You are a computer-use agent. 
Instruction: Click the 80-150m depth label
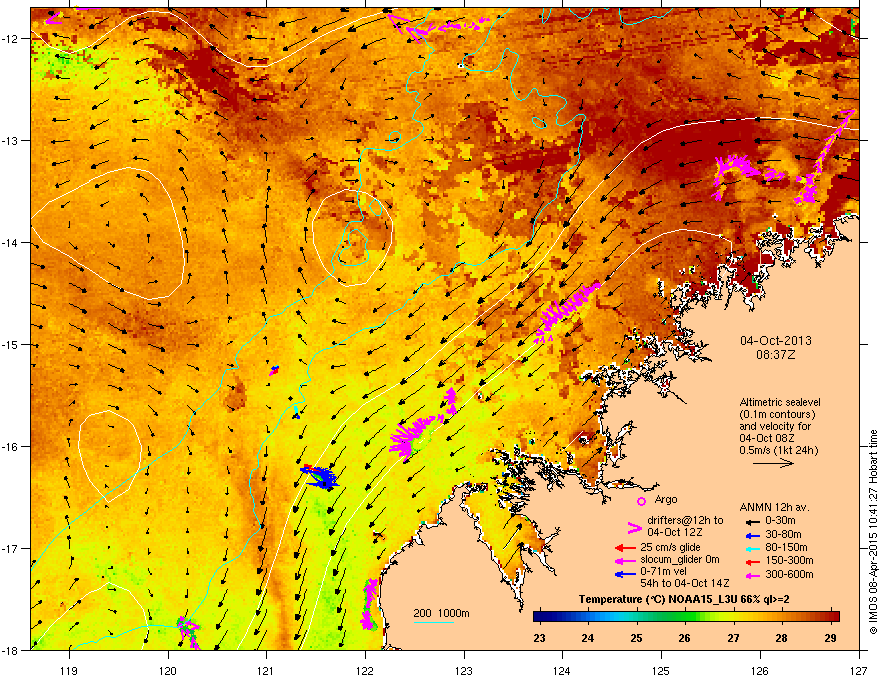pos(786,547)
